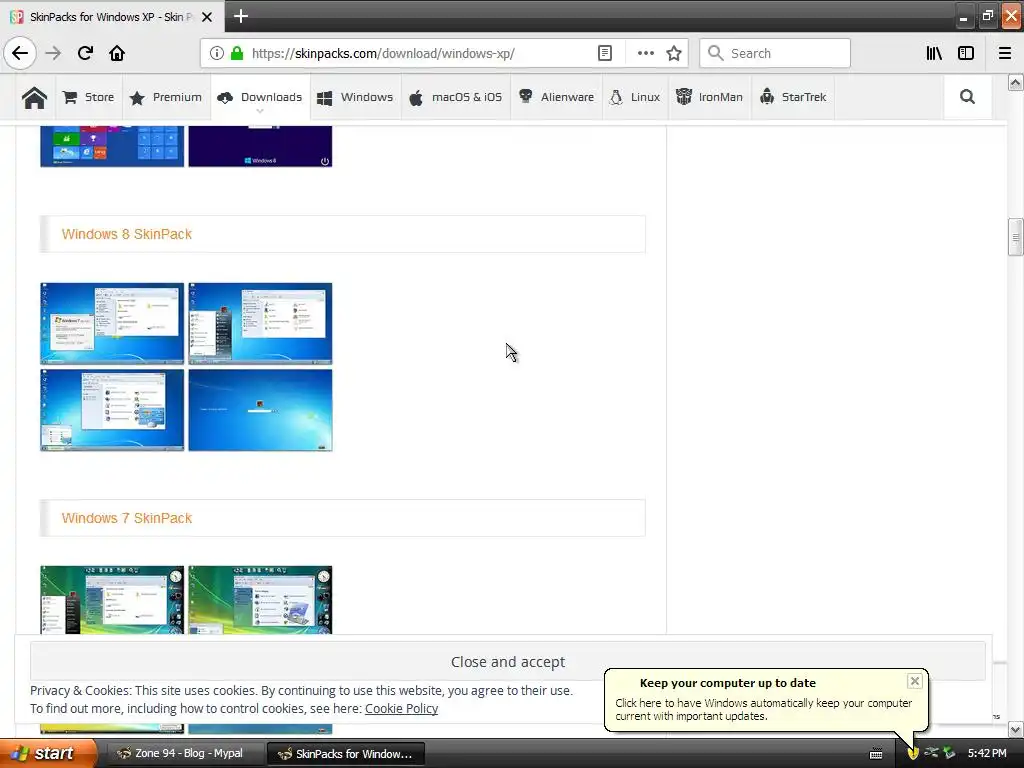Screen dimensions: 1024x768
Task: Select the SkinPacks for Windows XP tab
Action: pos(112,17)
